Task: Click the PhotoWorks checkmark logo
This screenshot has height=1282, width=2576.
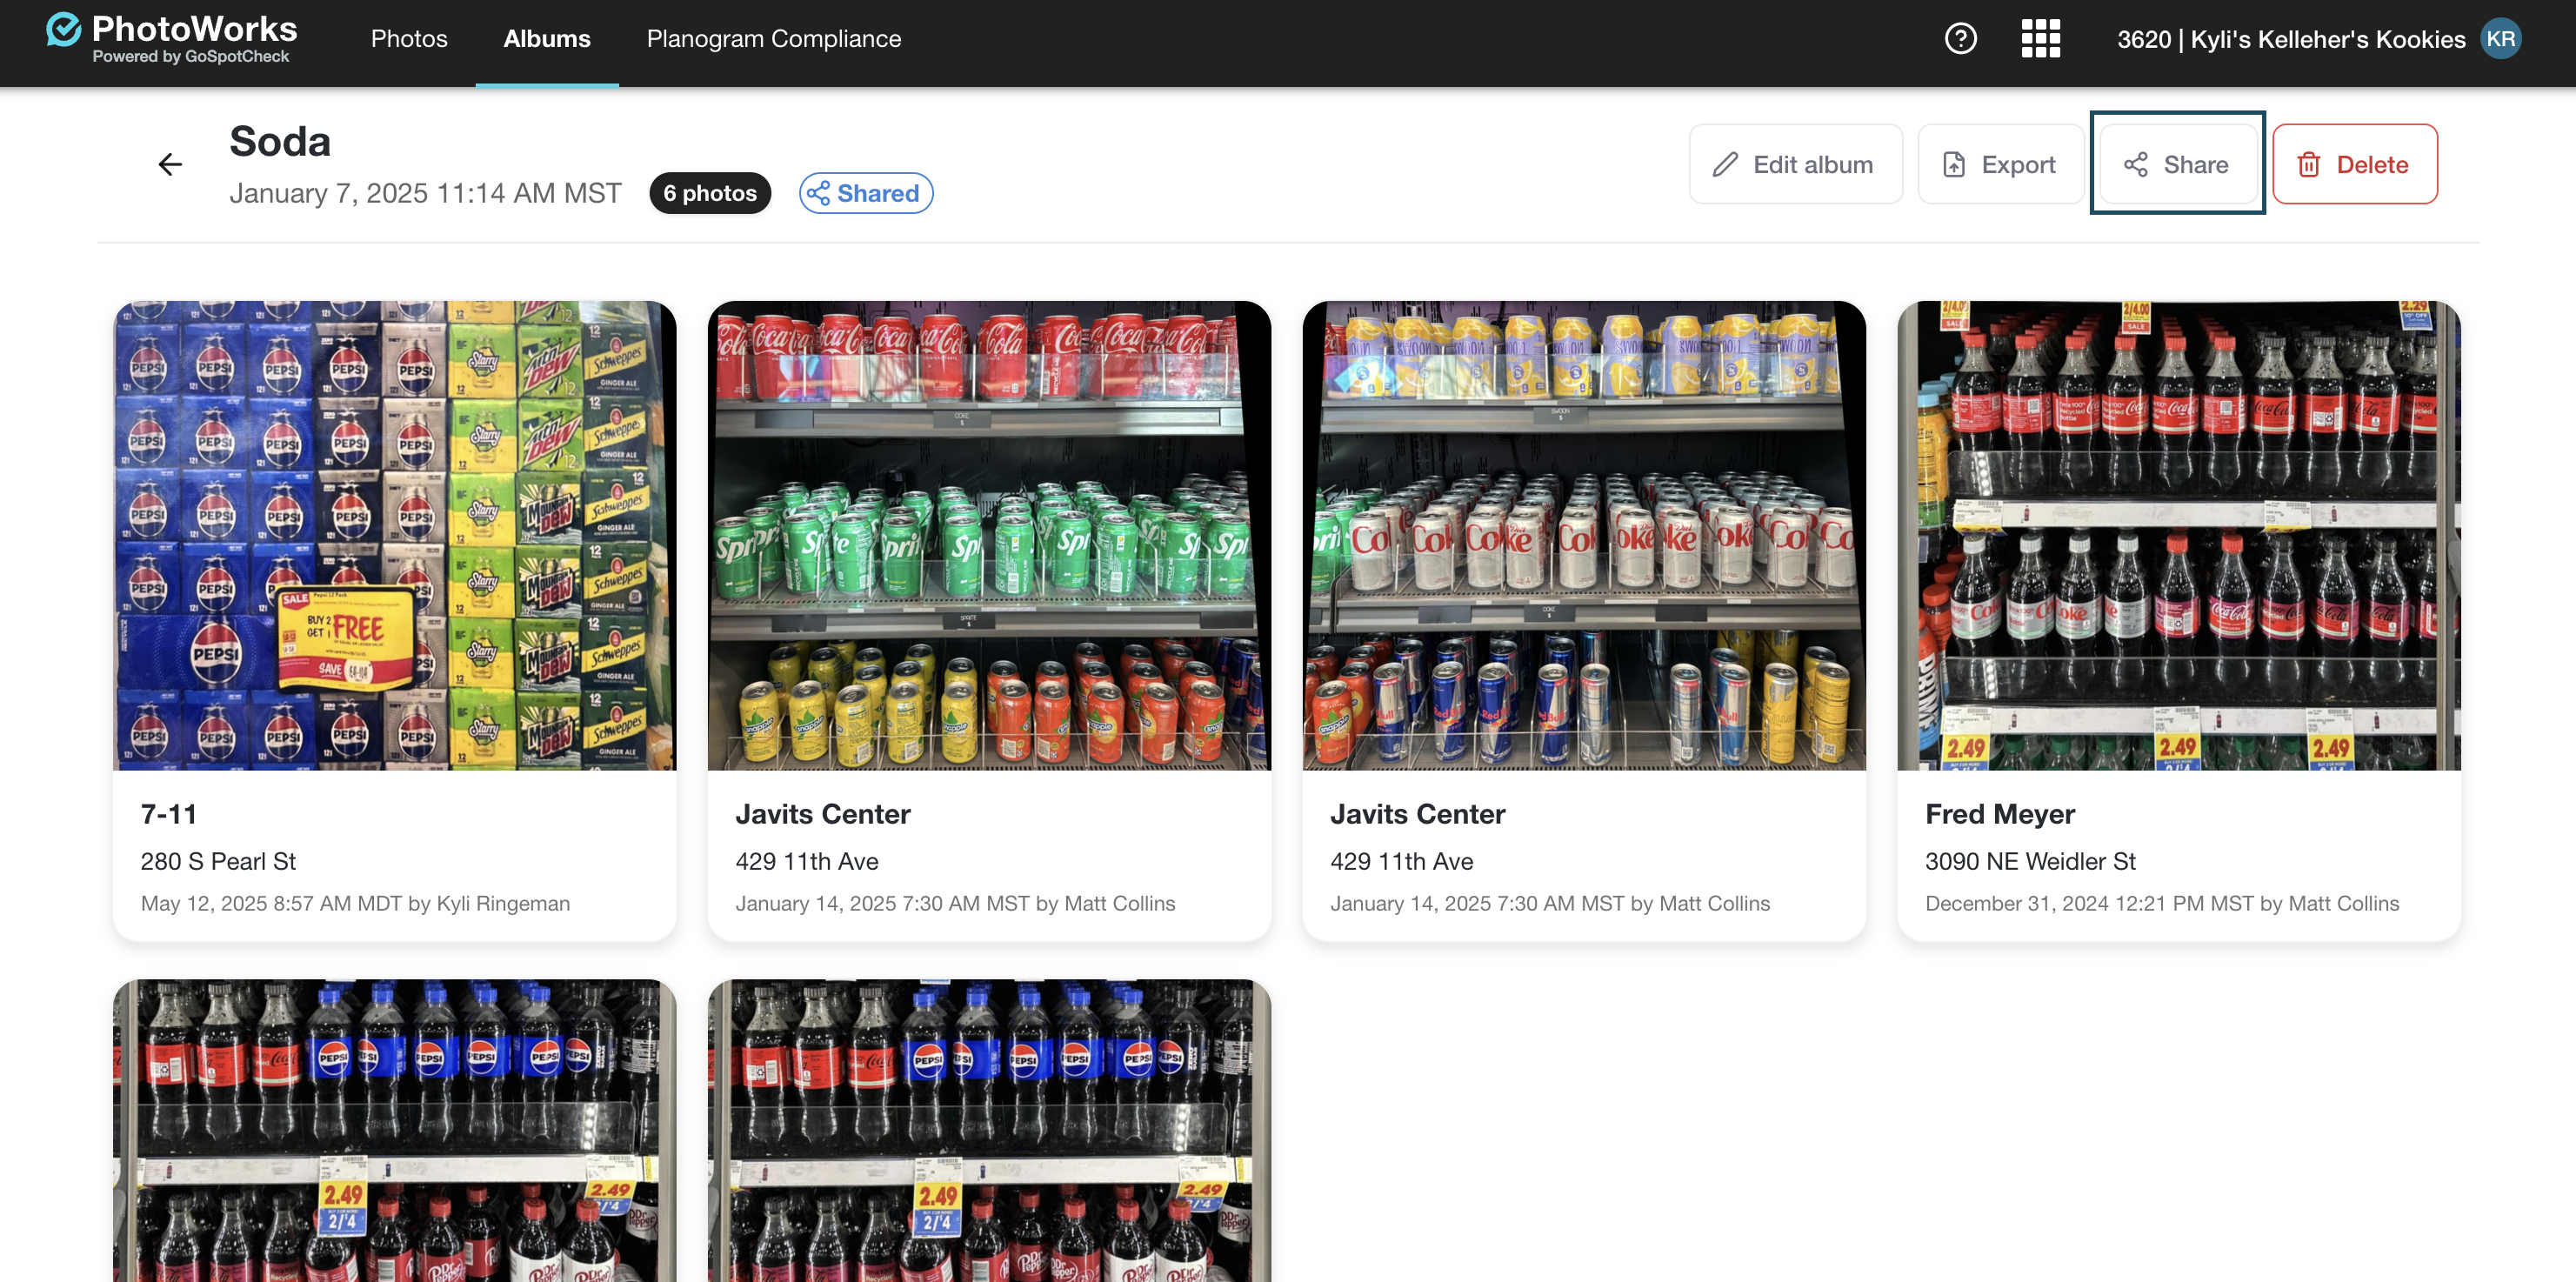Action: click(x=63, y=30)
